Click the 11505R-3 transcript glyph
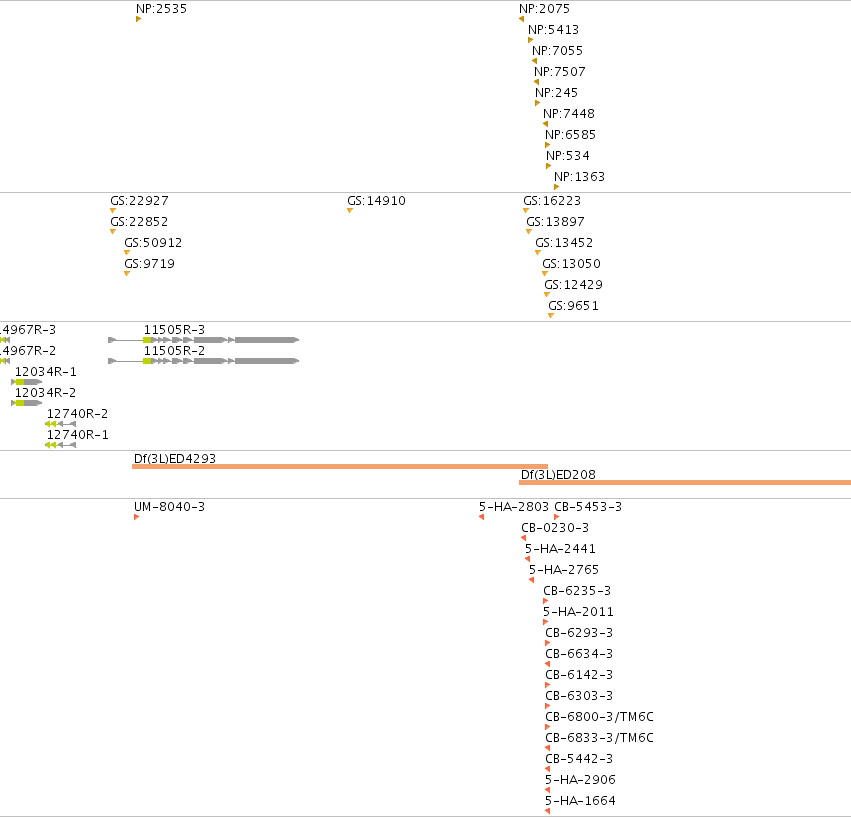Image resolution: width=851 pixels, height=817 pixels. pyautogui.click(x=204, y=340)
